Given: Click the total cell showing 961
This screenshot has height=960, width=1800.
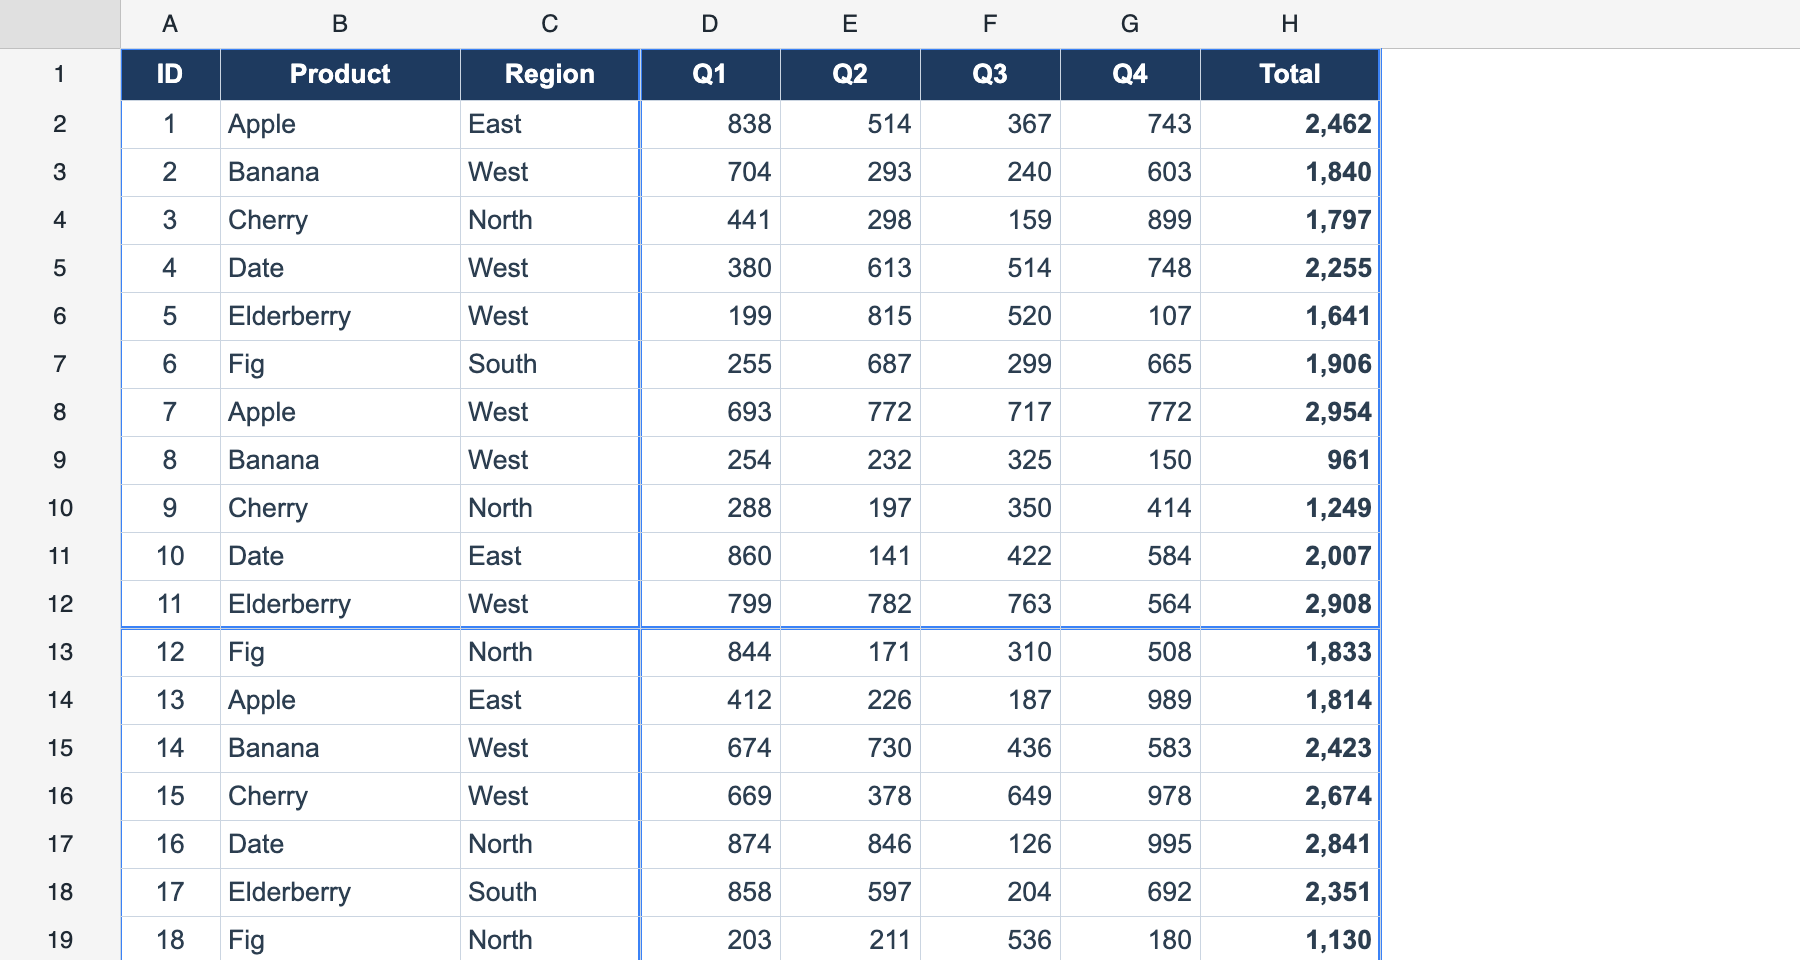Looking at the screenshot, I should point(1290,460).
